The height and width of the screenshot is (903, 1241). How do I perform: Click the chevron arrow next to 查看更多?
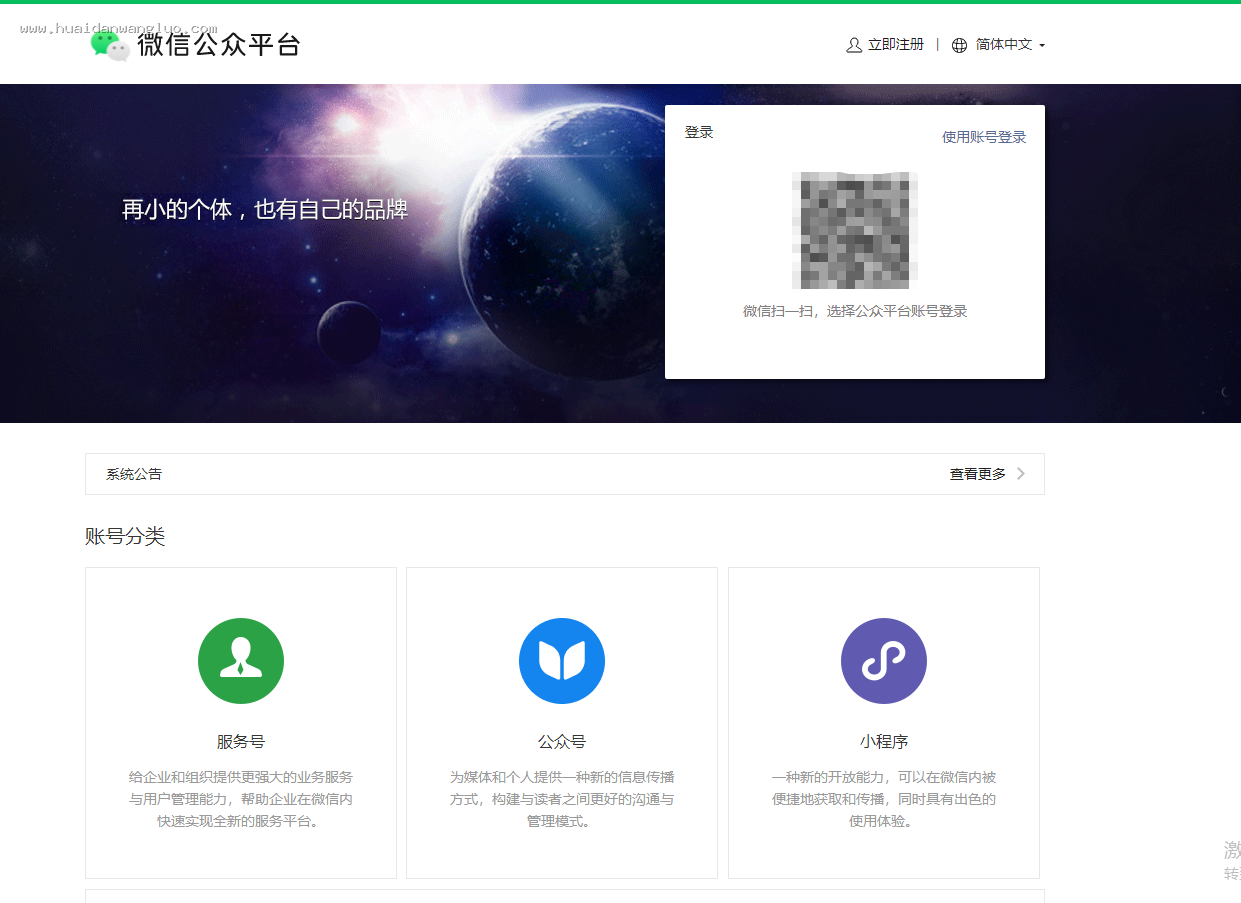tap(1021, 474)
